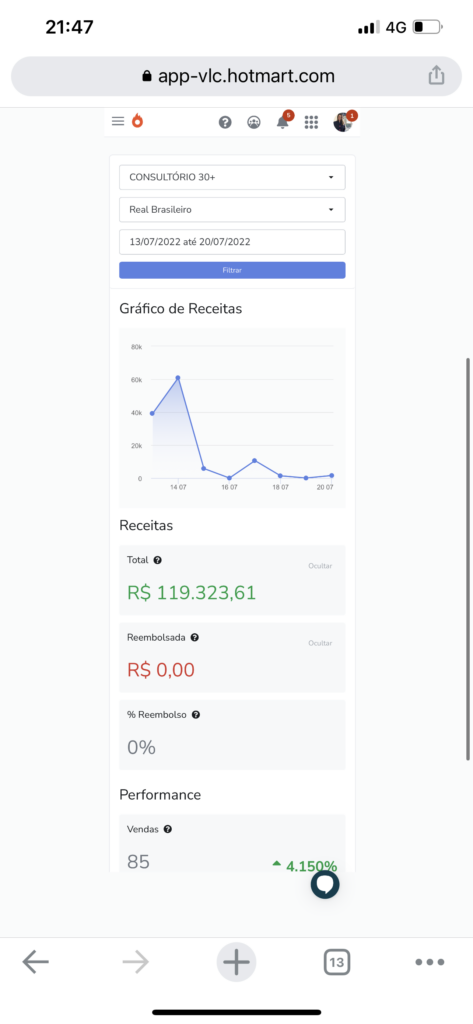Open the help question mark icon
The height and width of the screenshot is (1024, 473).
tap(225, 122)
